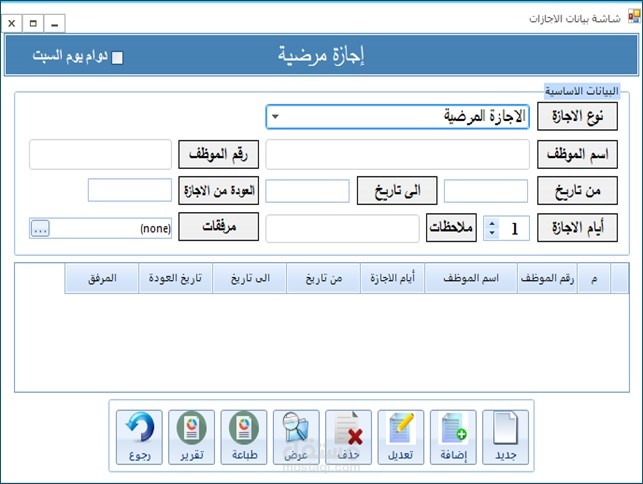Click the من تاريخ label button
This screenshot has height=484, width=643.
point(577,190)
